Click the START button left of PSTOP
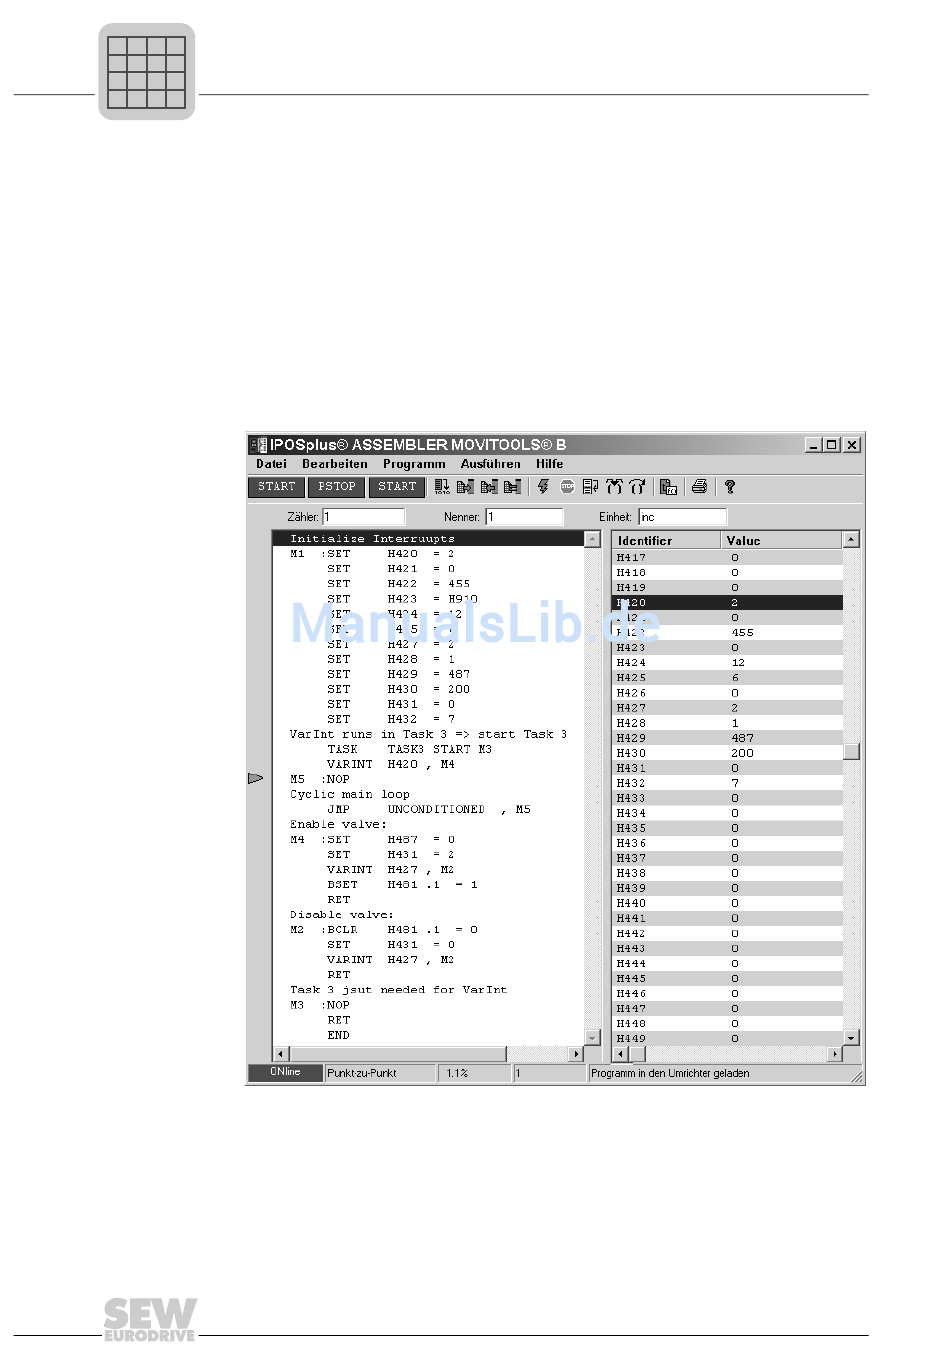Viewport: 950px width, 1353px height. coord(277,487)
